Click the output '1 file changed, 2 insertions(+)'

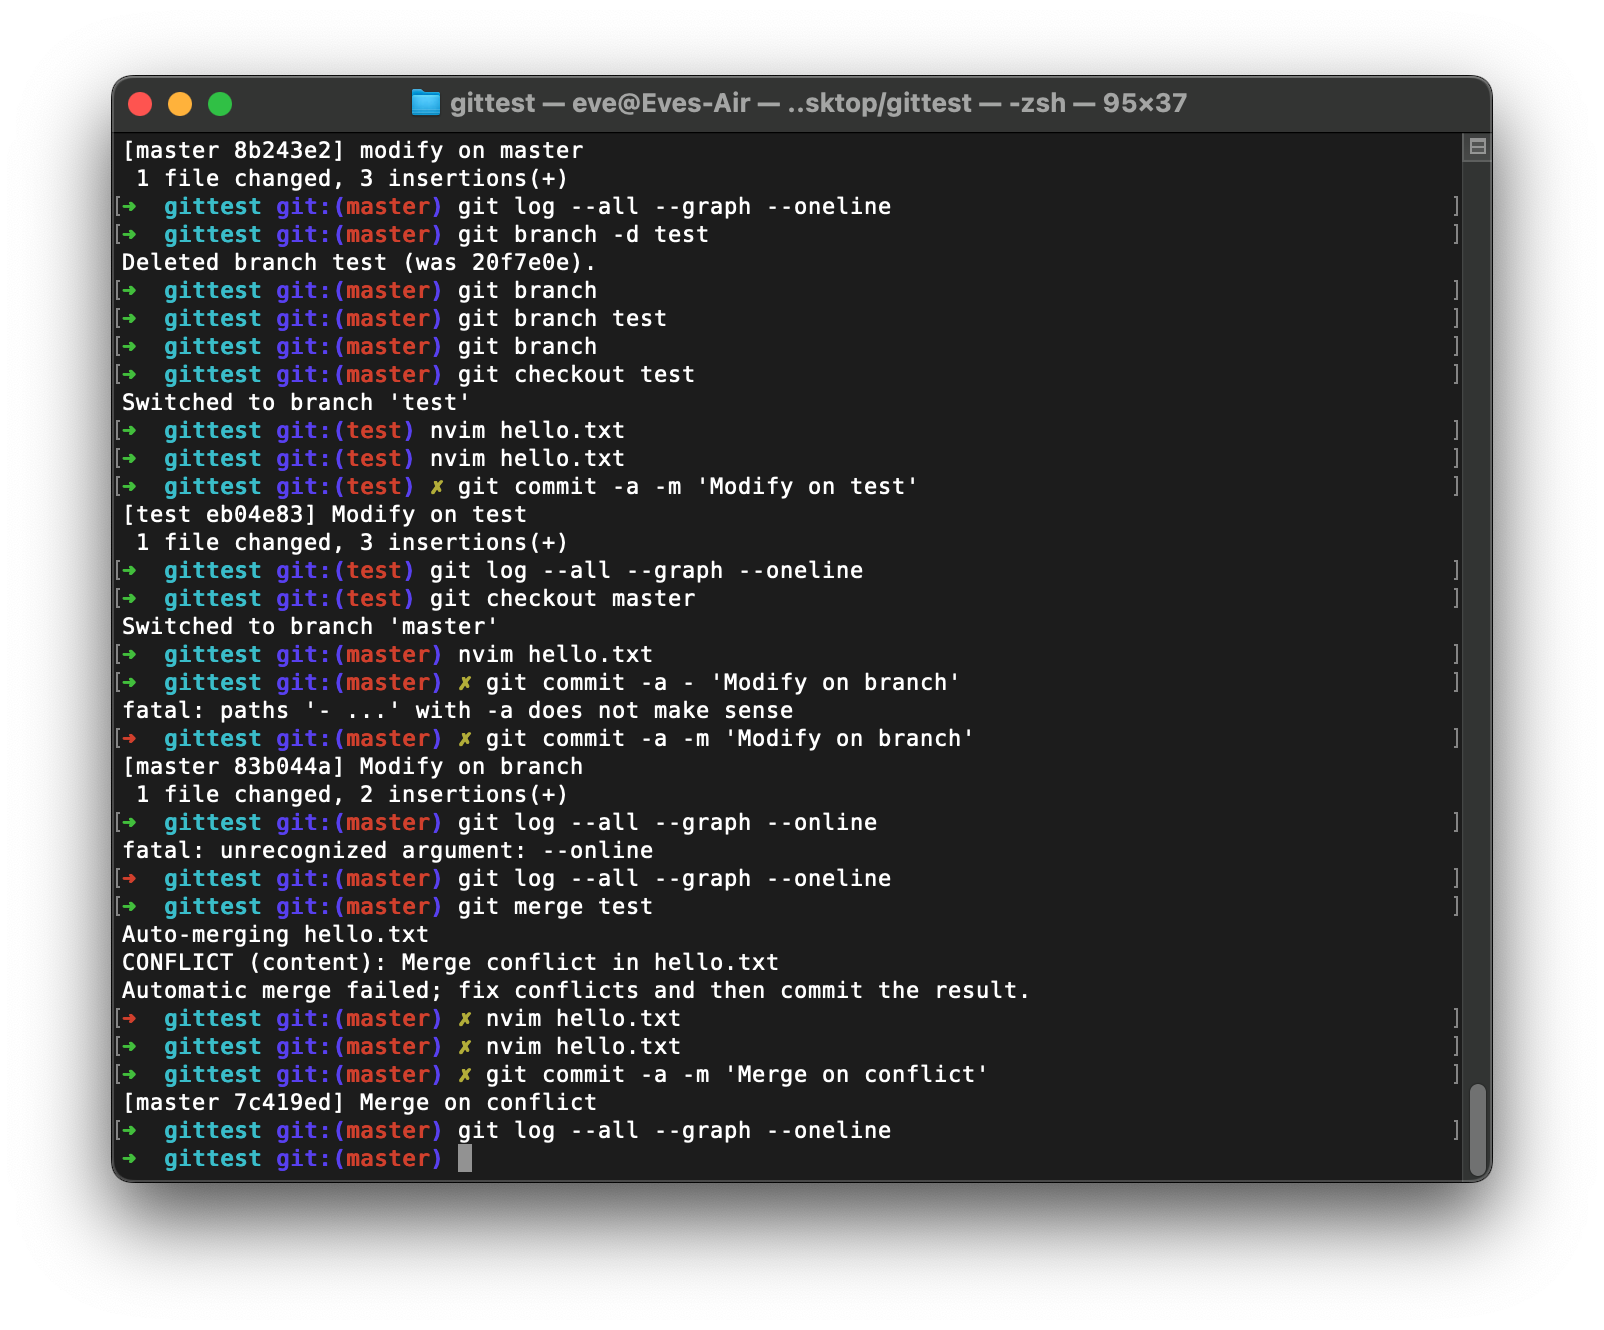[352, 795]
